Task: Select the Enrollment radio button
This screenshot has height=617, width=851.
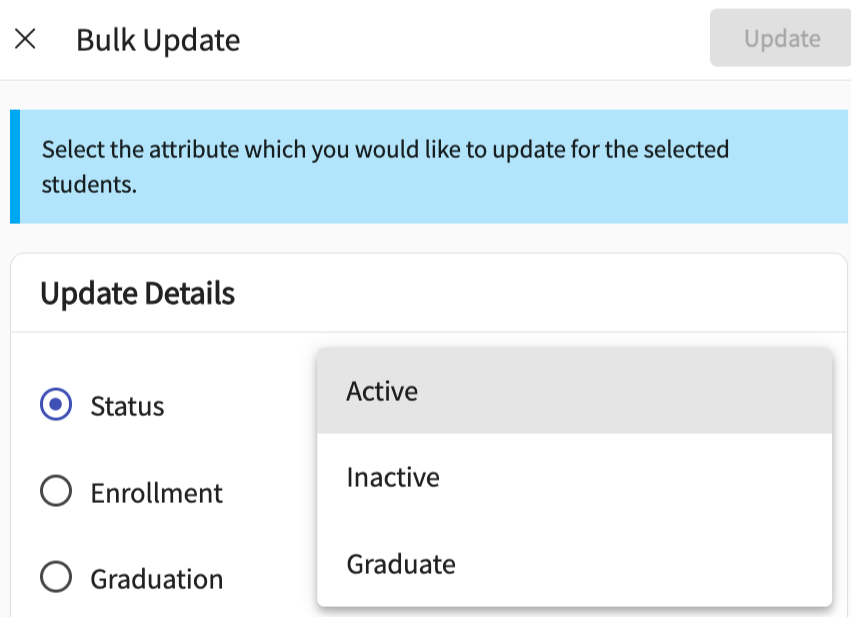Action: (56, 492)
